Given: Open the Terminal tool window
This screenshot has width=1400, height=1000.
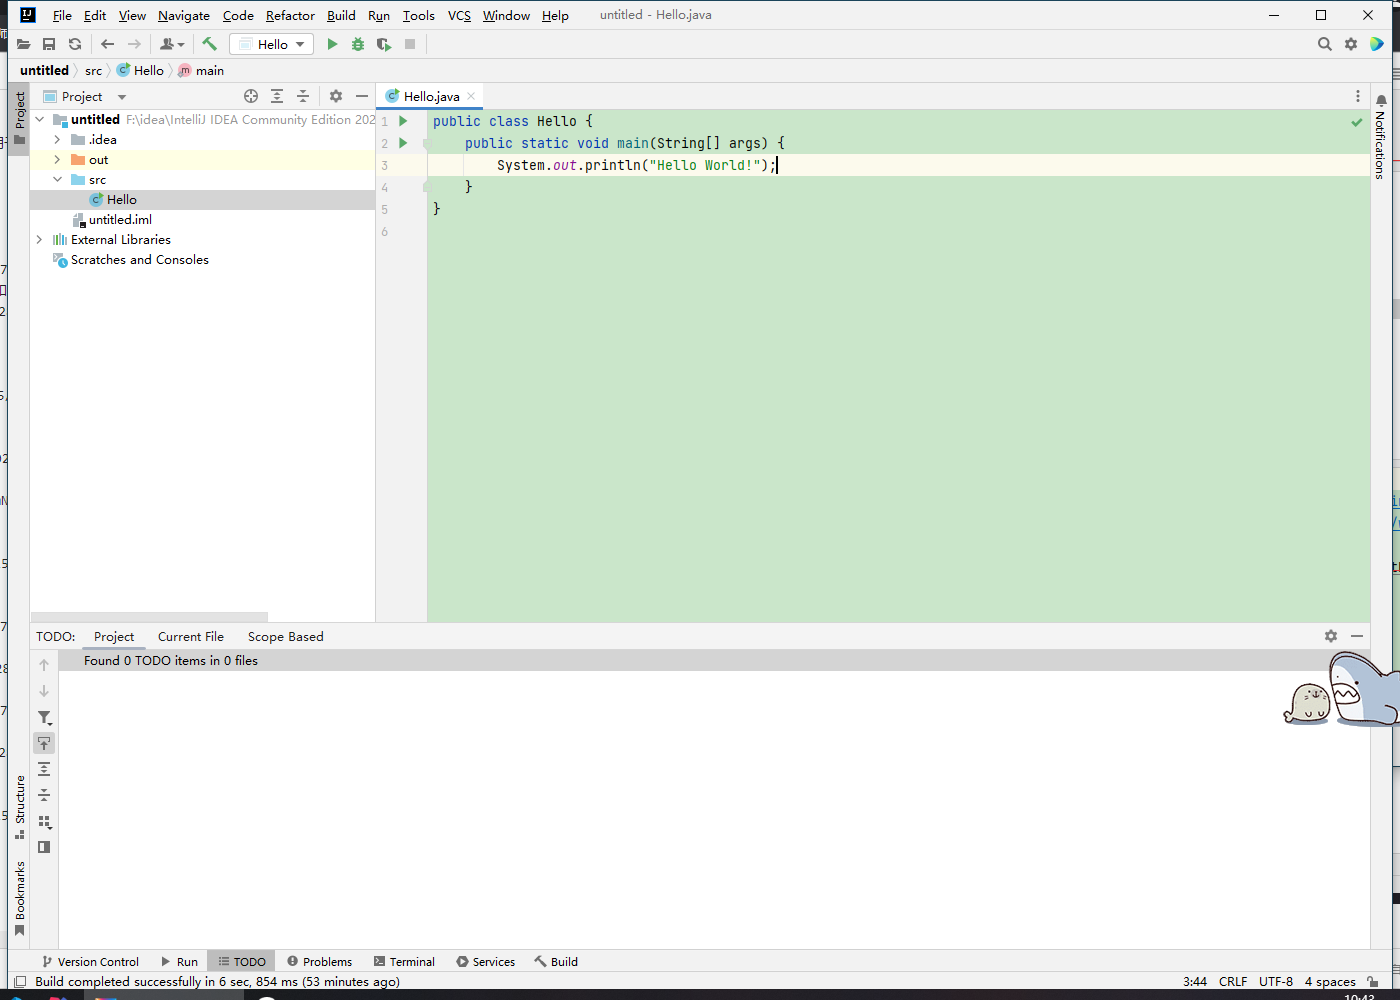Looking at the screenshot, I should click(x=404, y=961).
